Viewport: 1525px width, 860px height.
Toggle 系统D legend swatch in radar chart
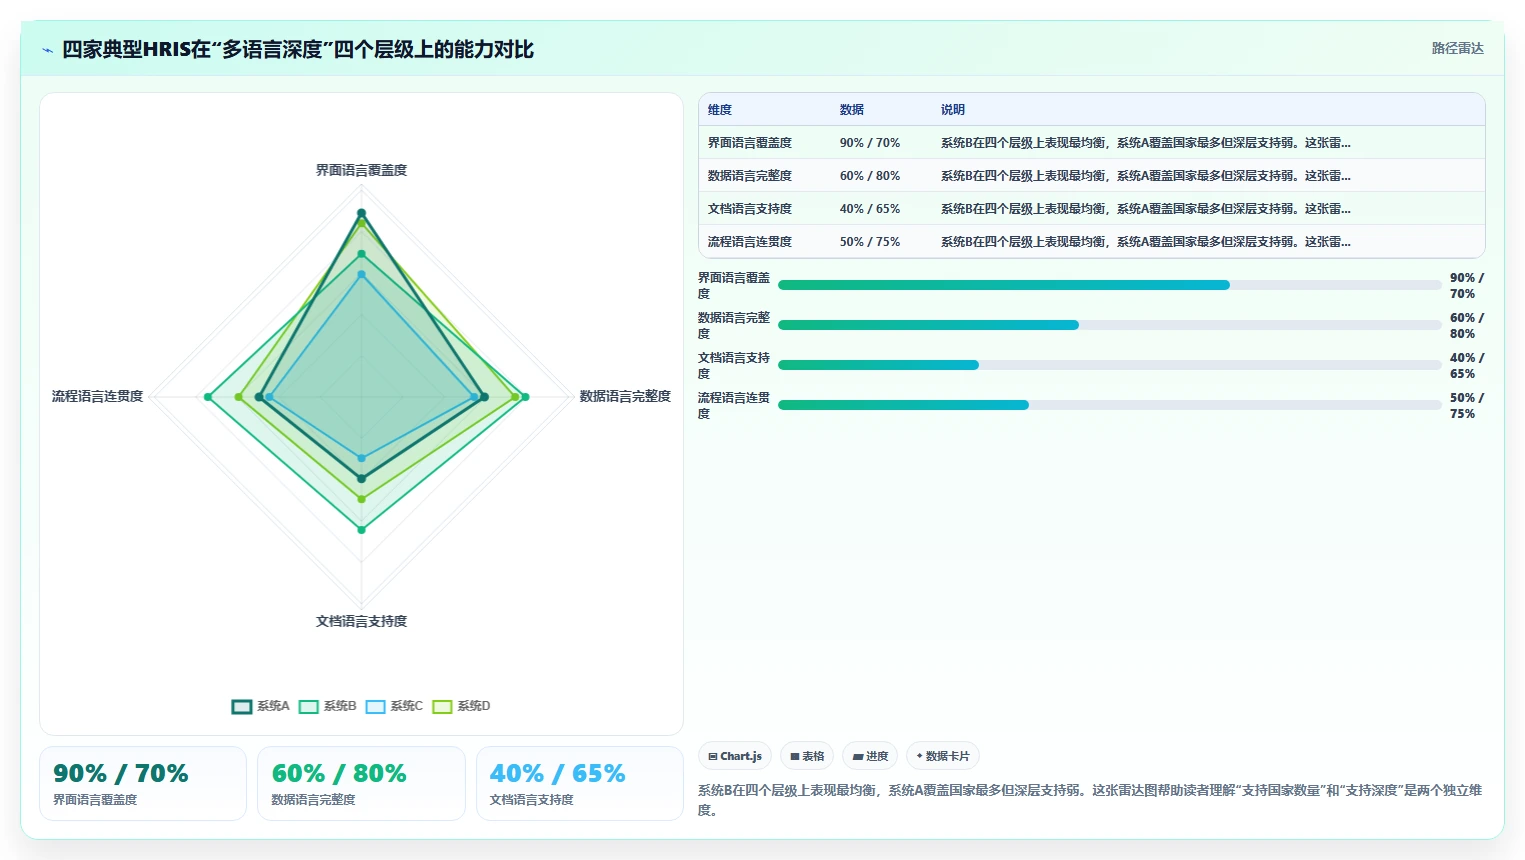tap(442, 706)
